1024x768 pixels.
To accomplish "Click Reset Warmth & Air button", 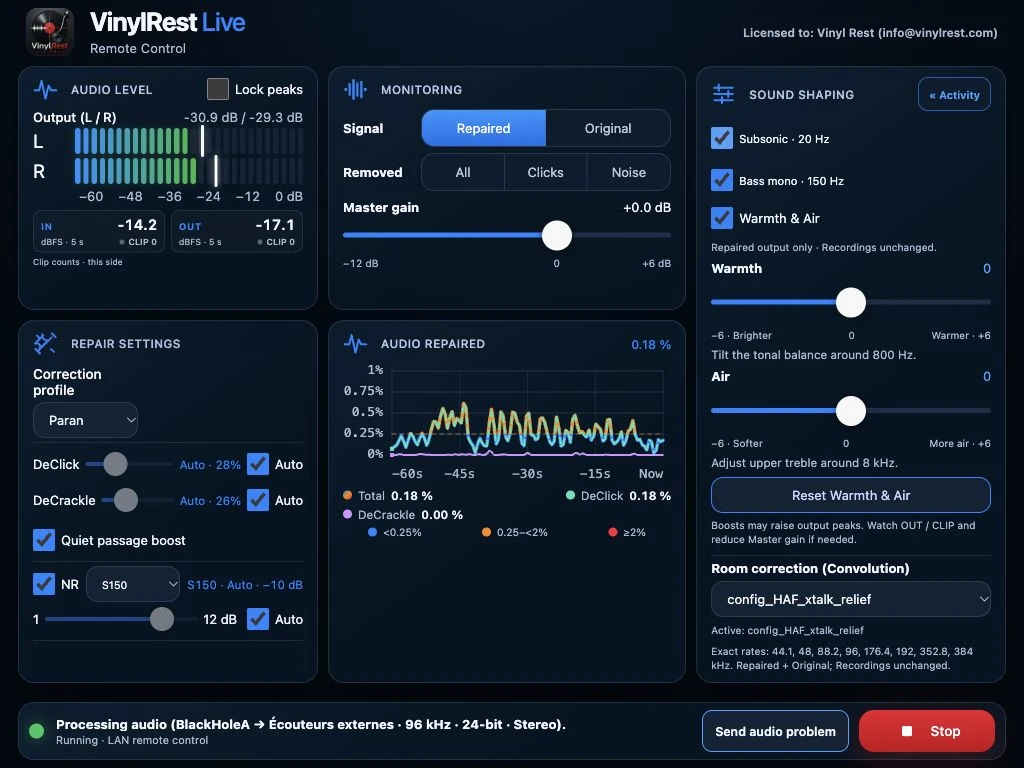I will [850, 495].
